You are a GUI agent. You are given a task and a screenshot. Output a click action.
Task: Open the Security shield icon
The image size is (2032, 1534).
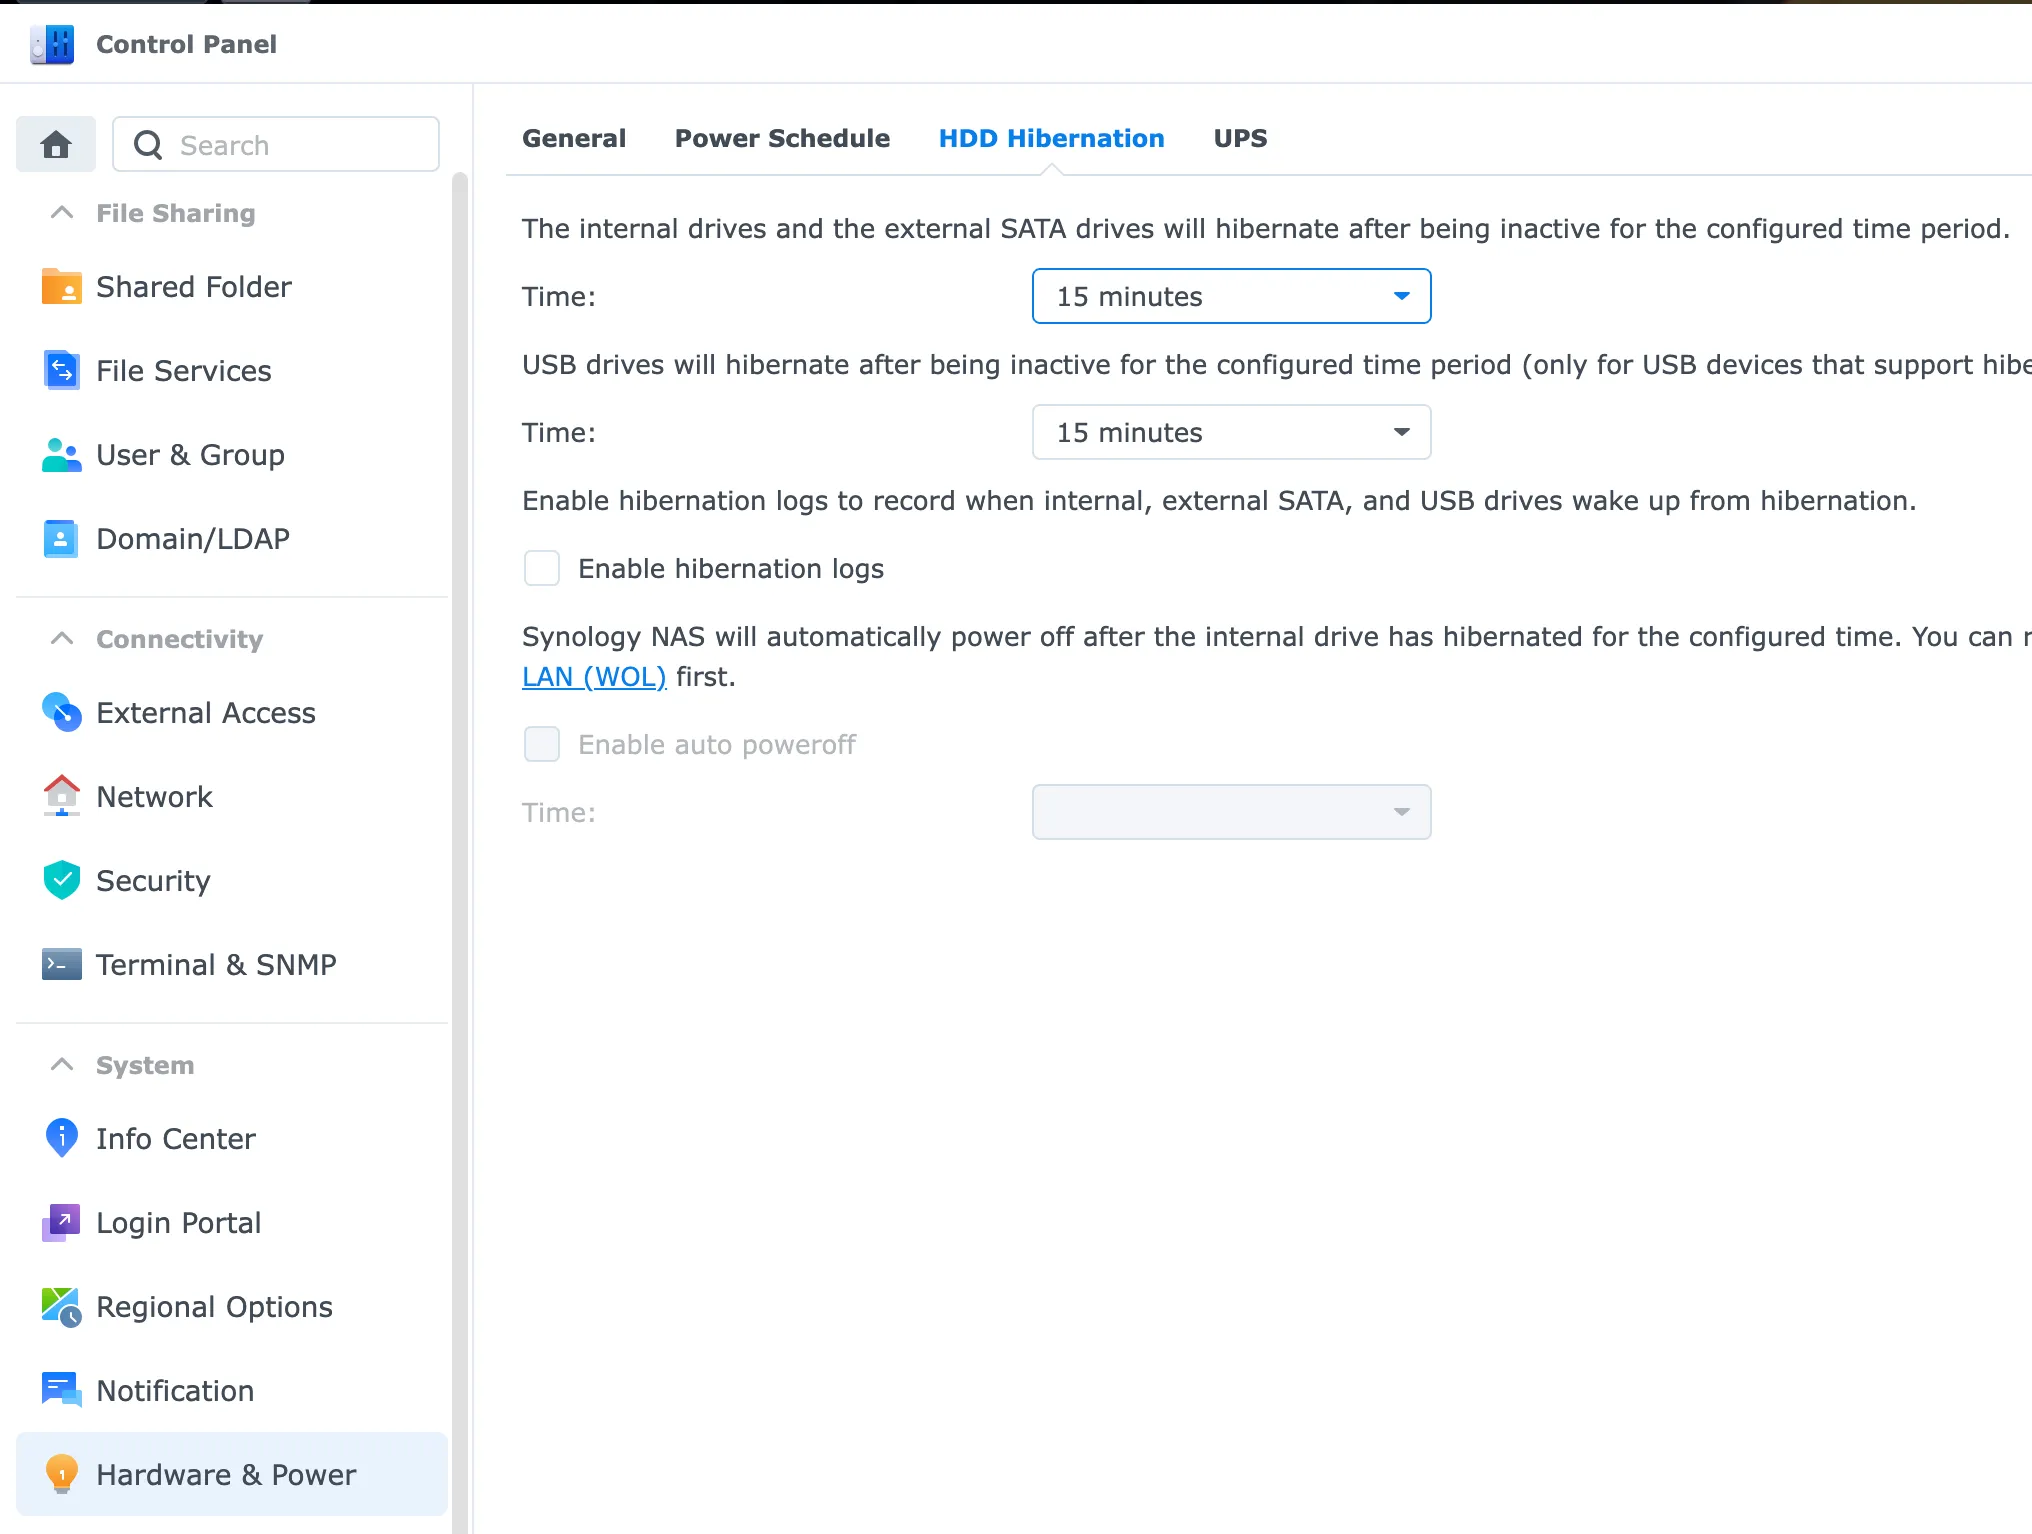61,881
